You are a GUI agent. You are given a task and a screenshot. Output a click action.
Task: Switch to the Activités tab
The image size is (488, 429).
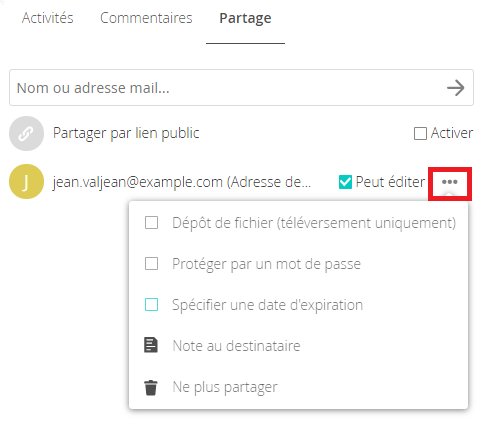click(x=48, y=18)
